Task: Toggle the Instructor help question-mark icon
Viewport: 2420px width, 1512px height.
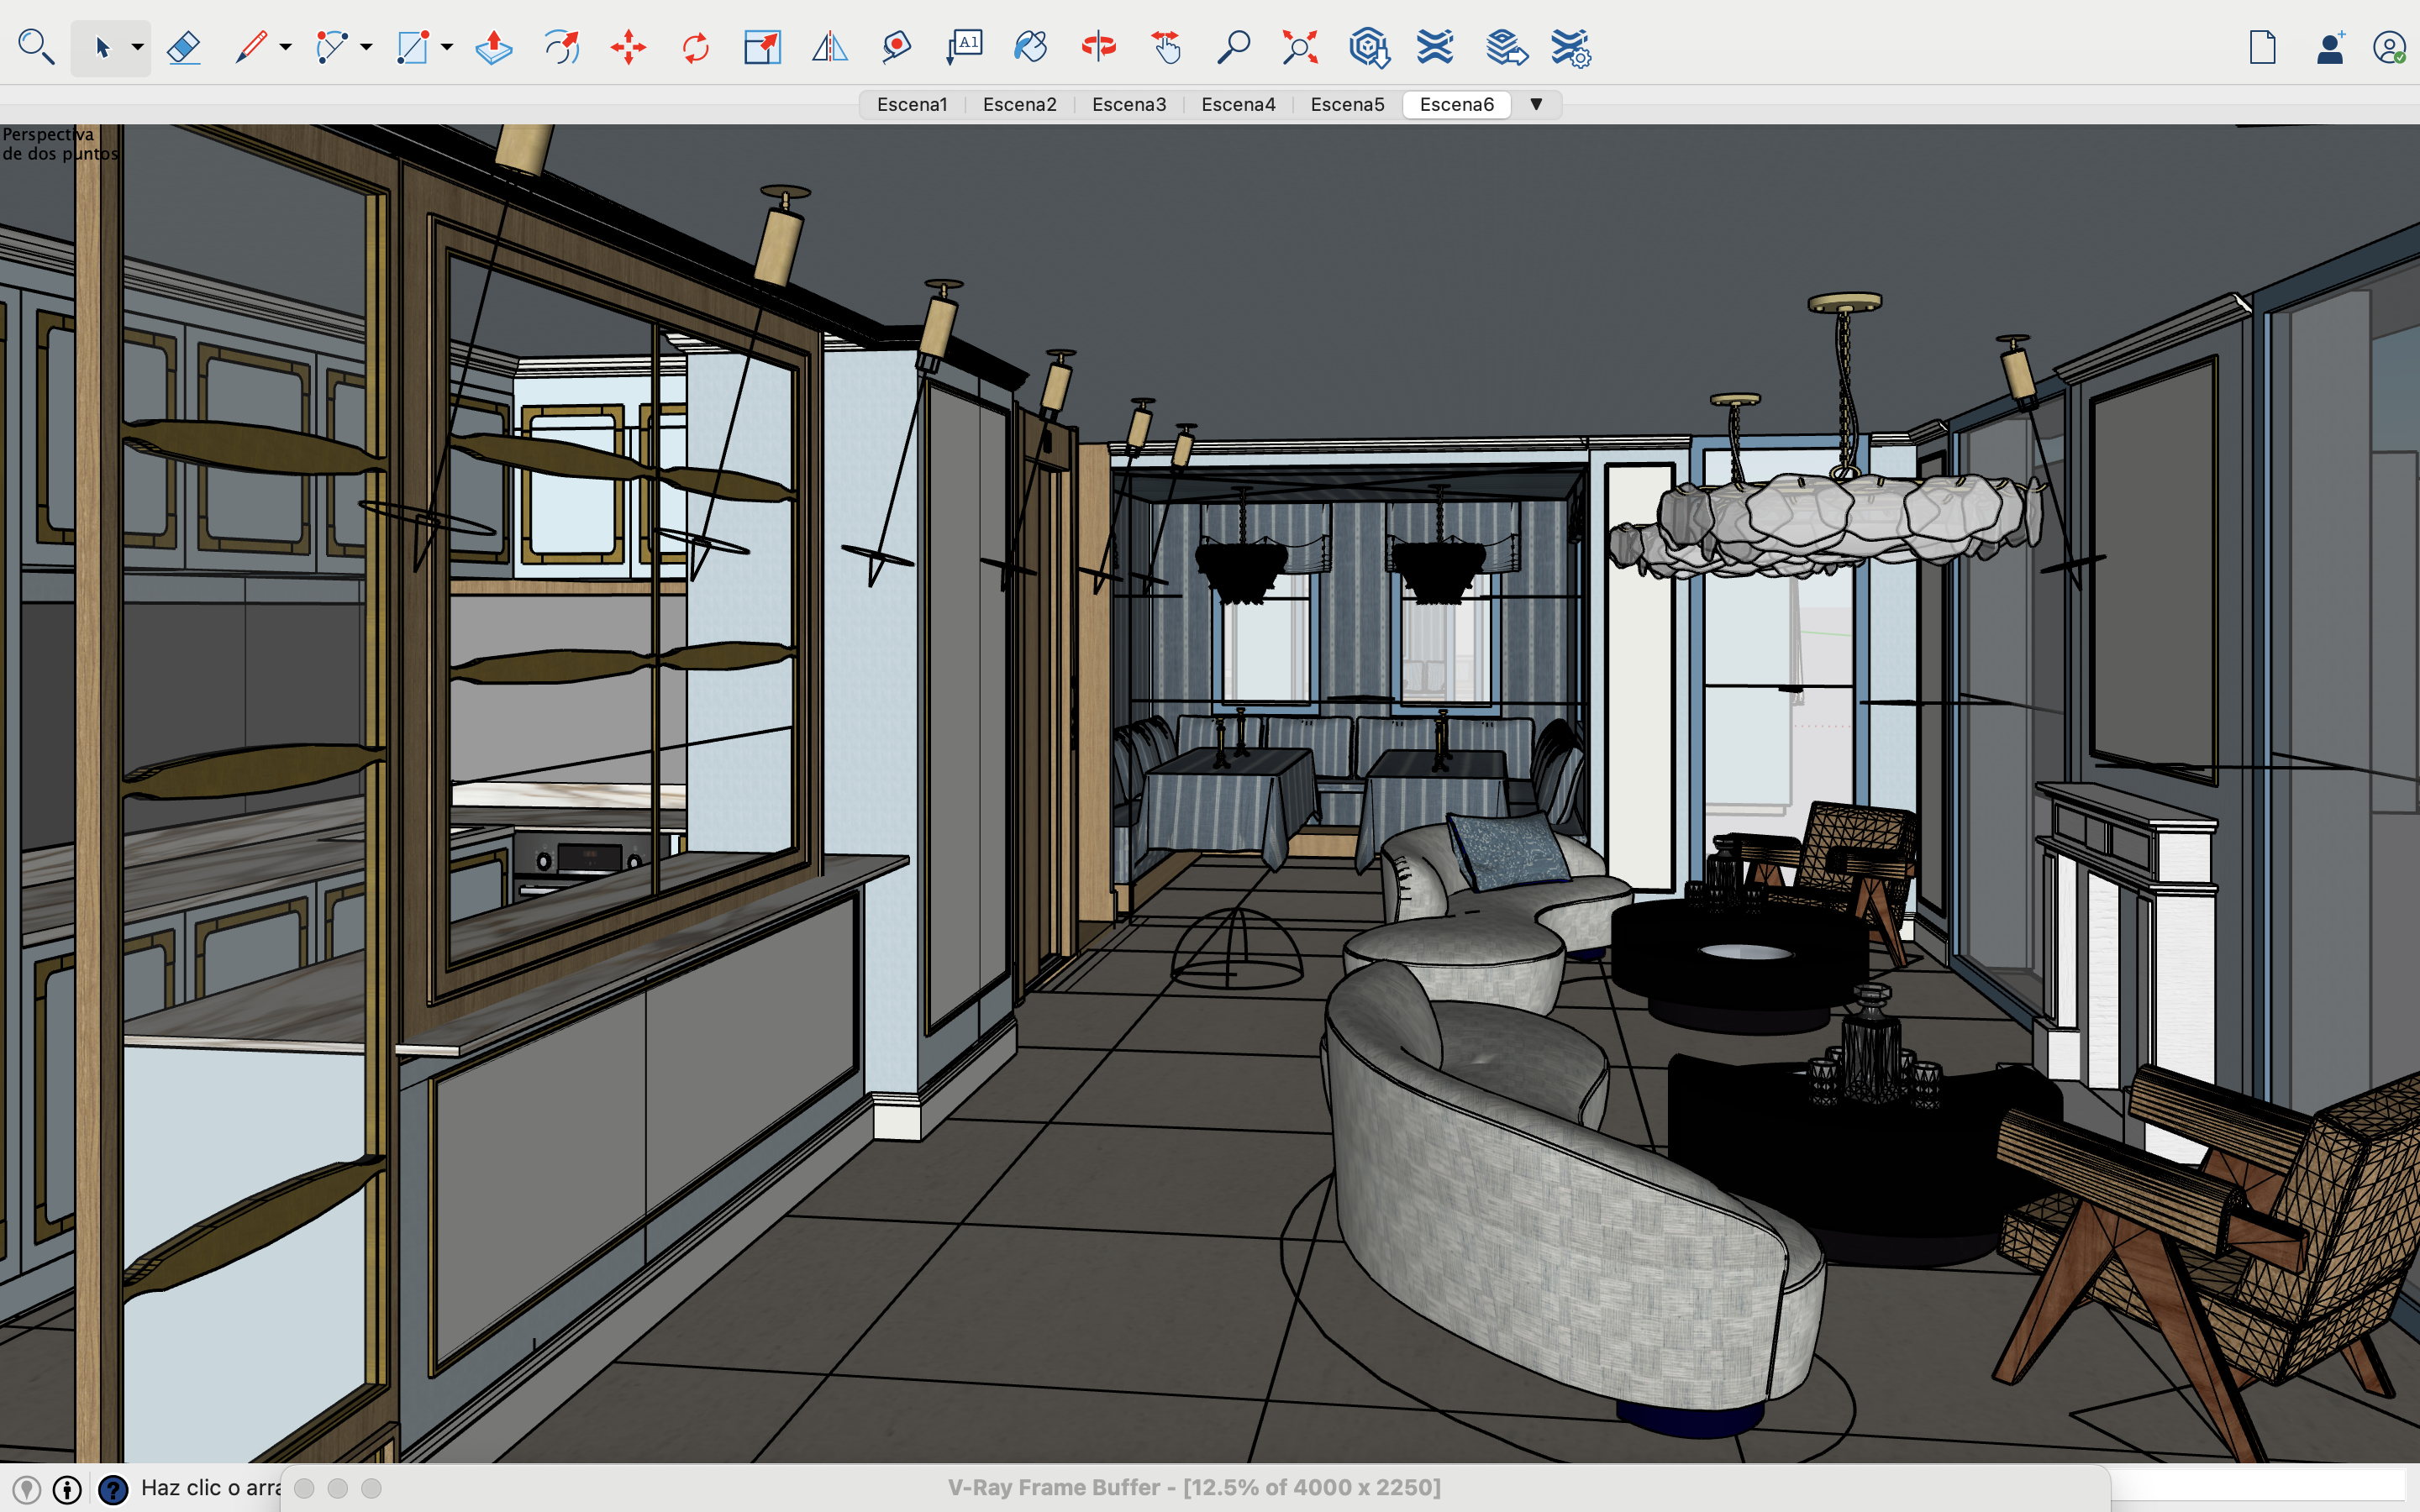Action: tap(113, 1489)
